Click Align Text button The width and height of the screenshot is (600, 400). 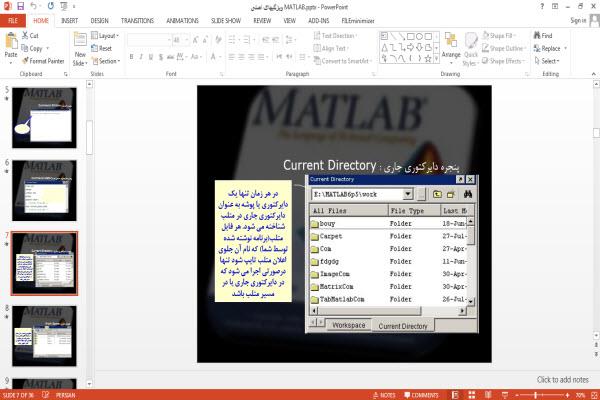(x=331, y=48)
